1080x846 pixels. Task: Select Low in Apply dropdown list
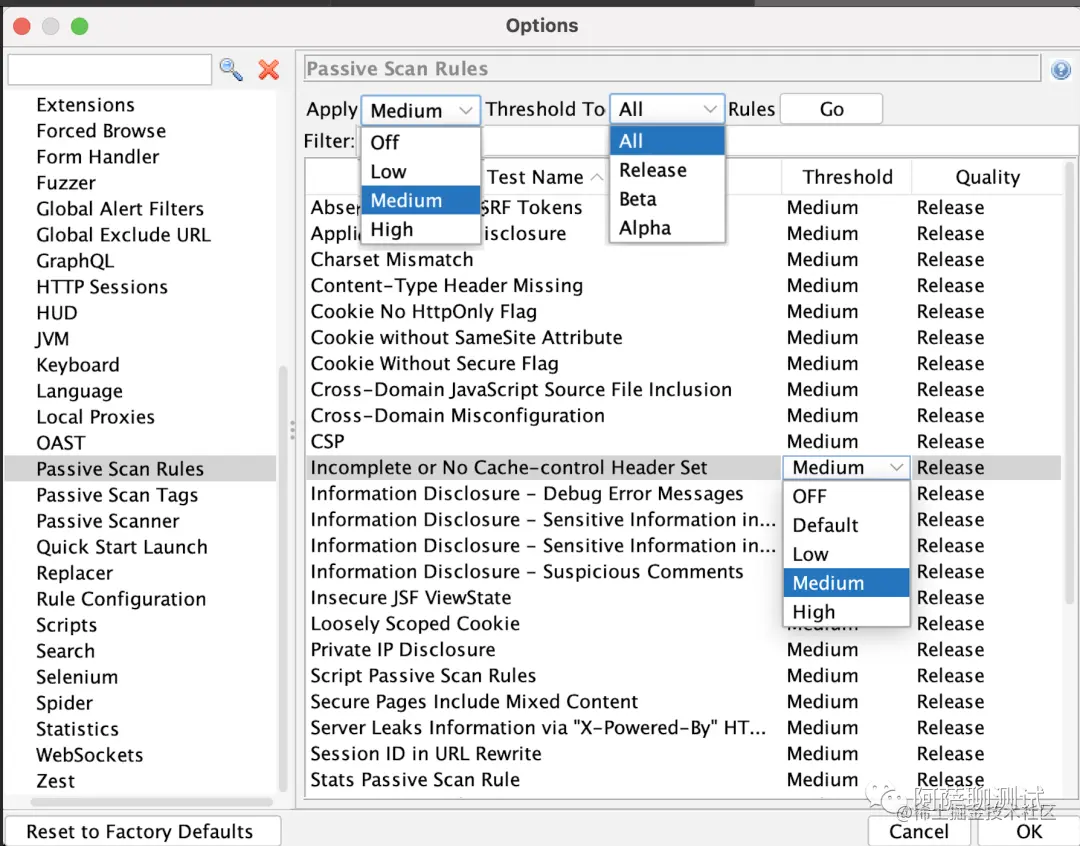tap(420, 172)
